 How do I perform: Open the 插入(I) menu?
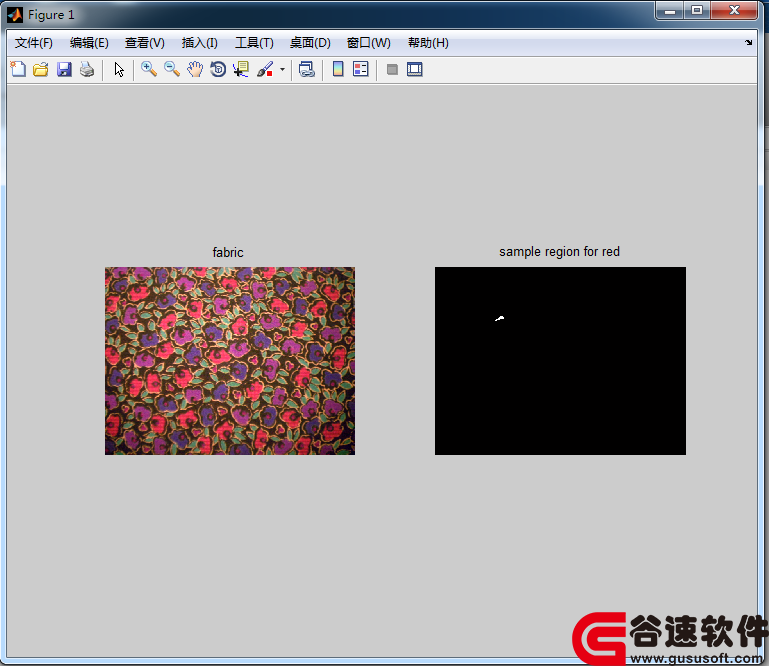click(200, 43)
